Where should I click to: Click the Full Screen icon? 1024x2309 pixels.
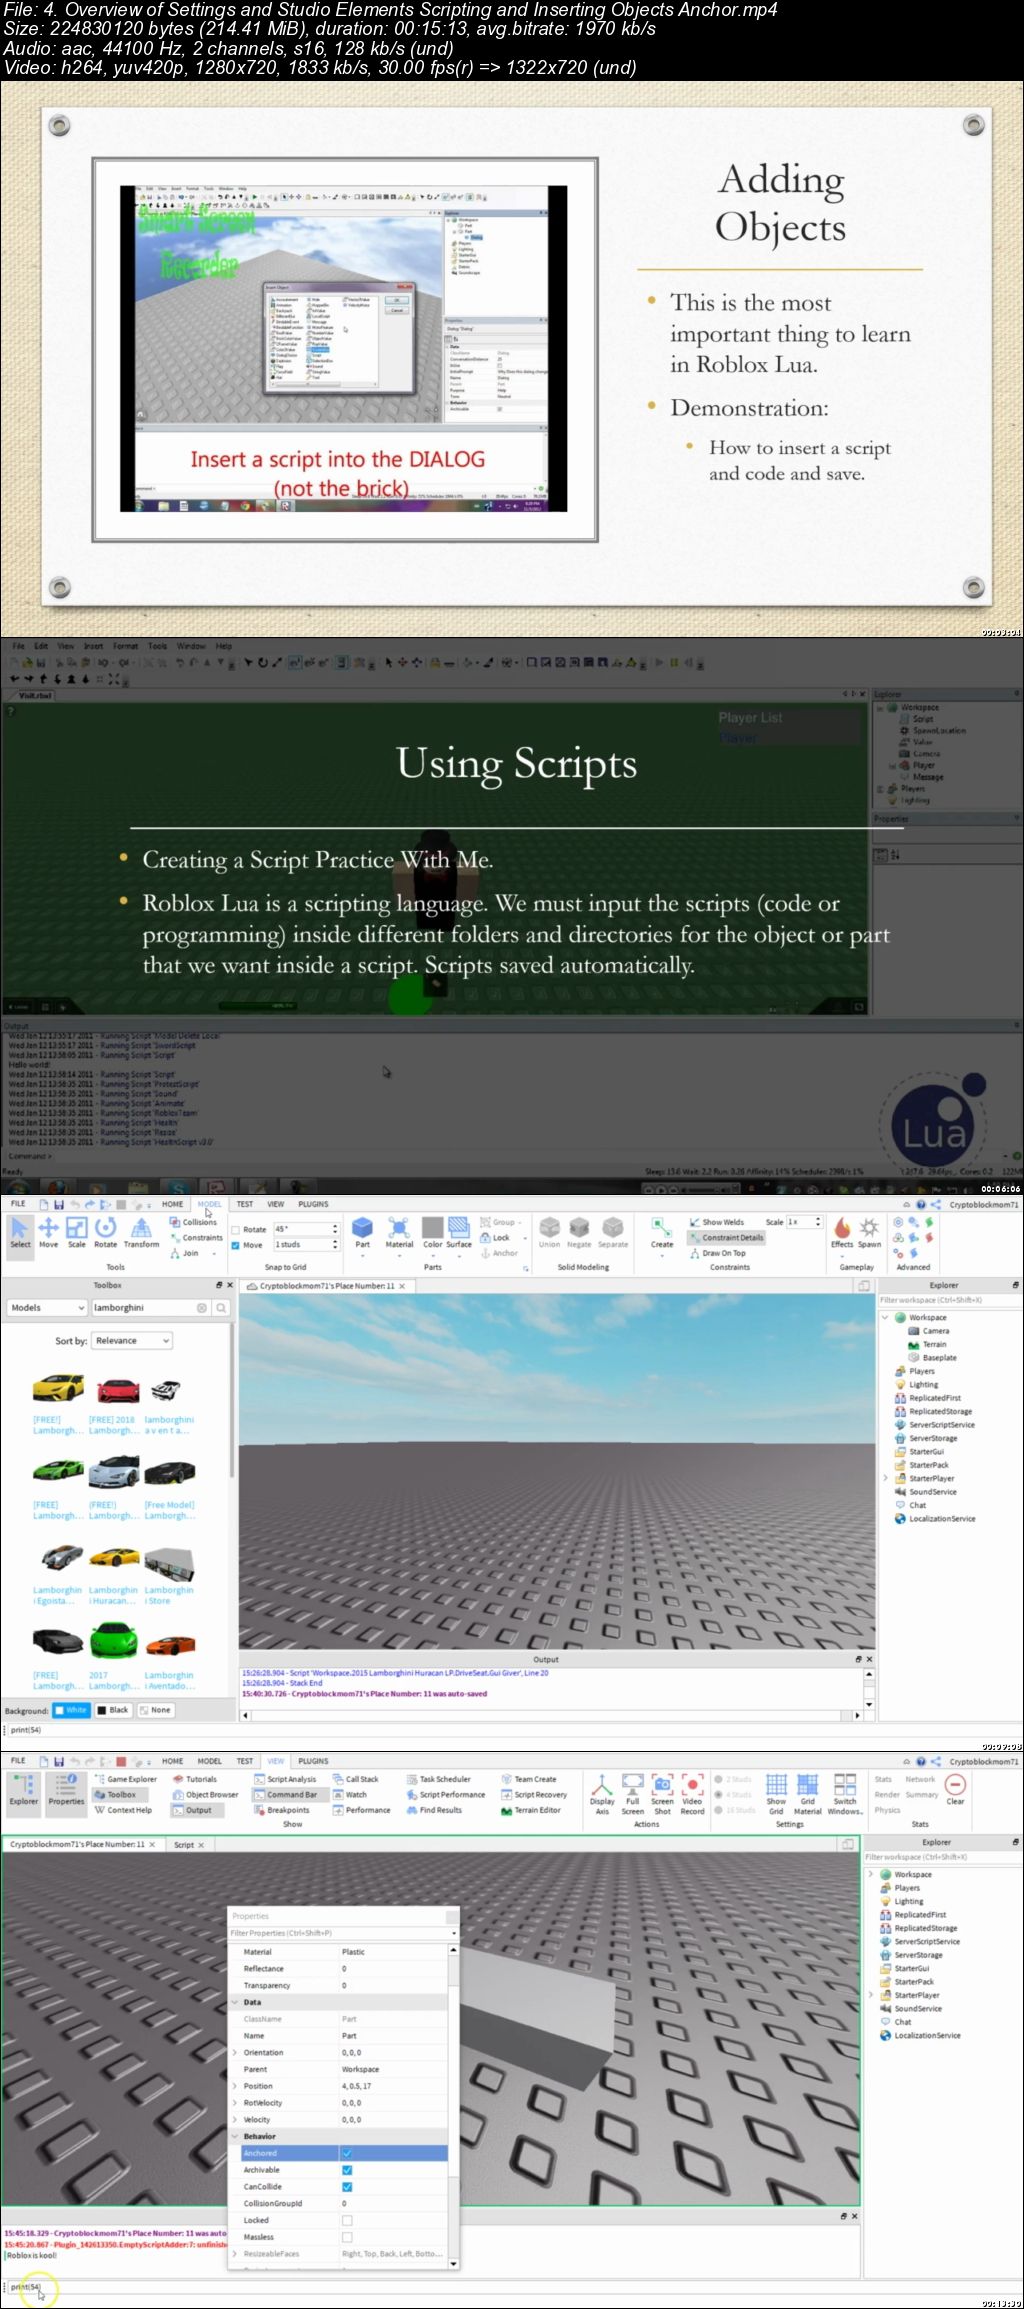(632, 1794)
